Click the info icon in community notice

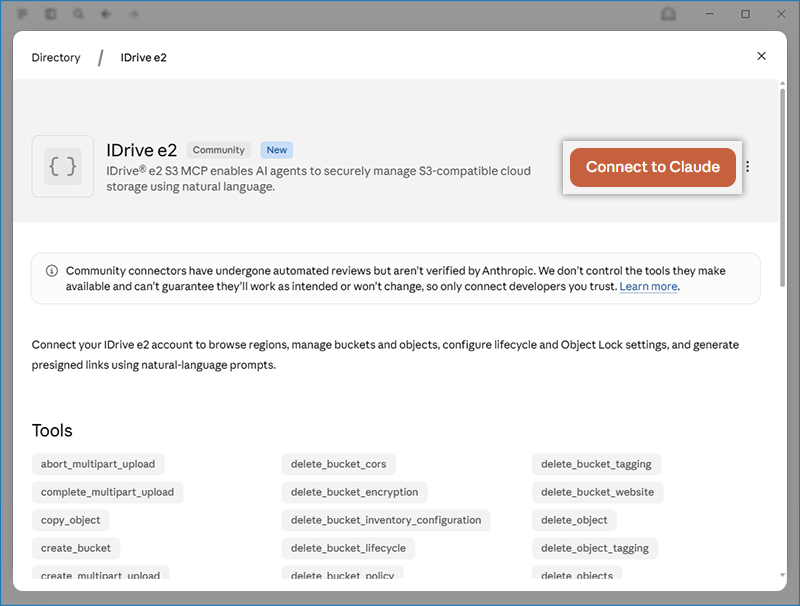tap(52, 271)
